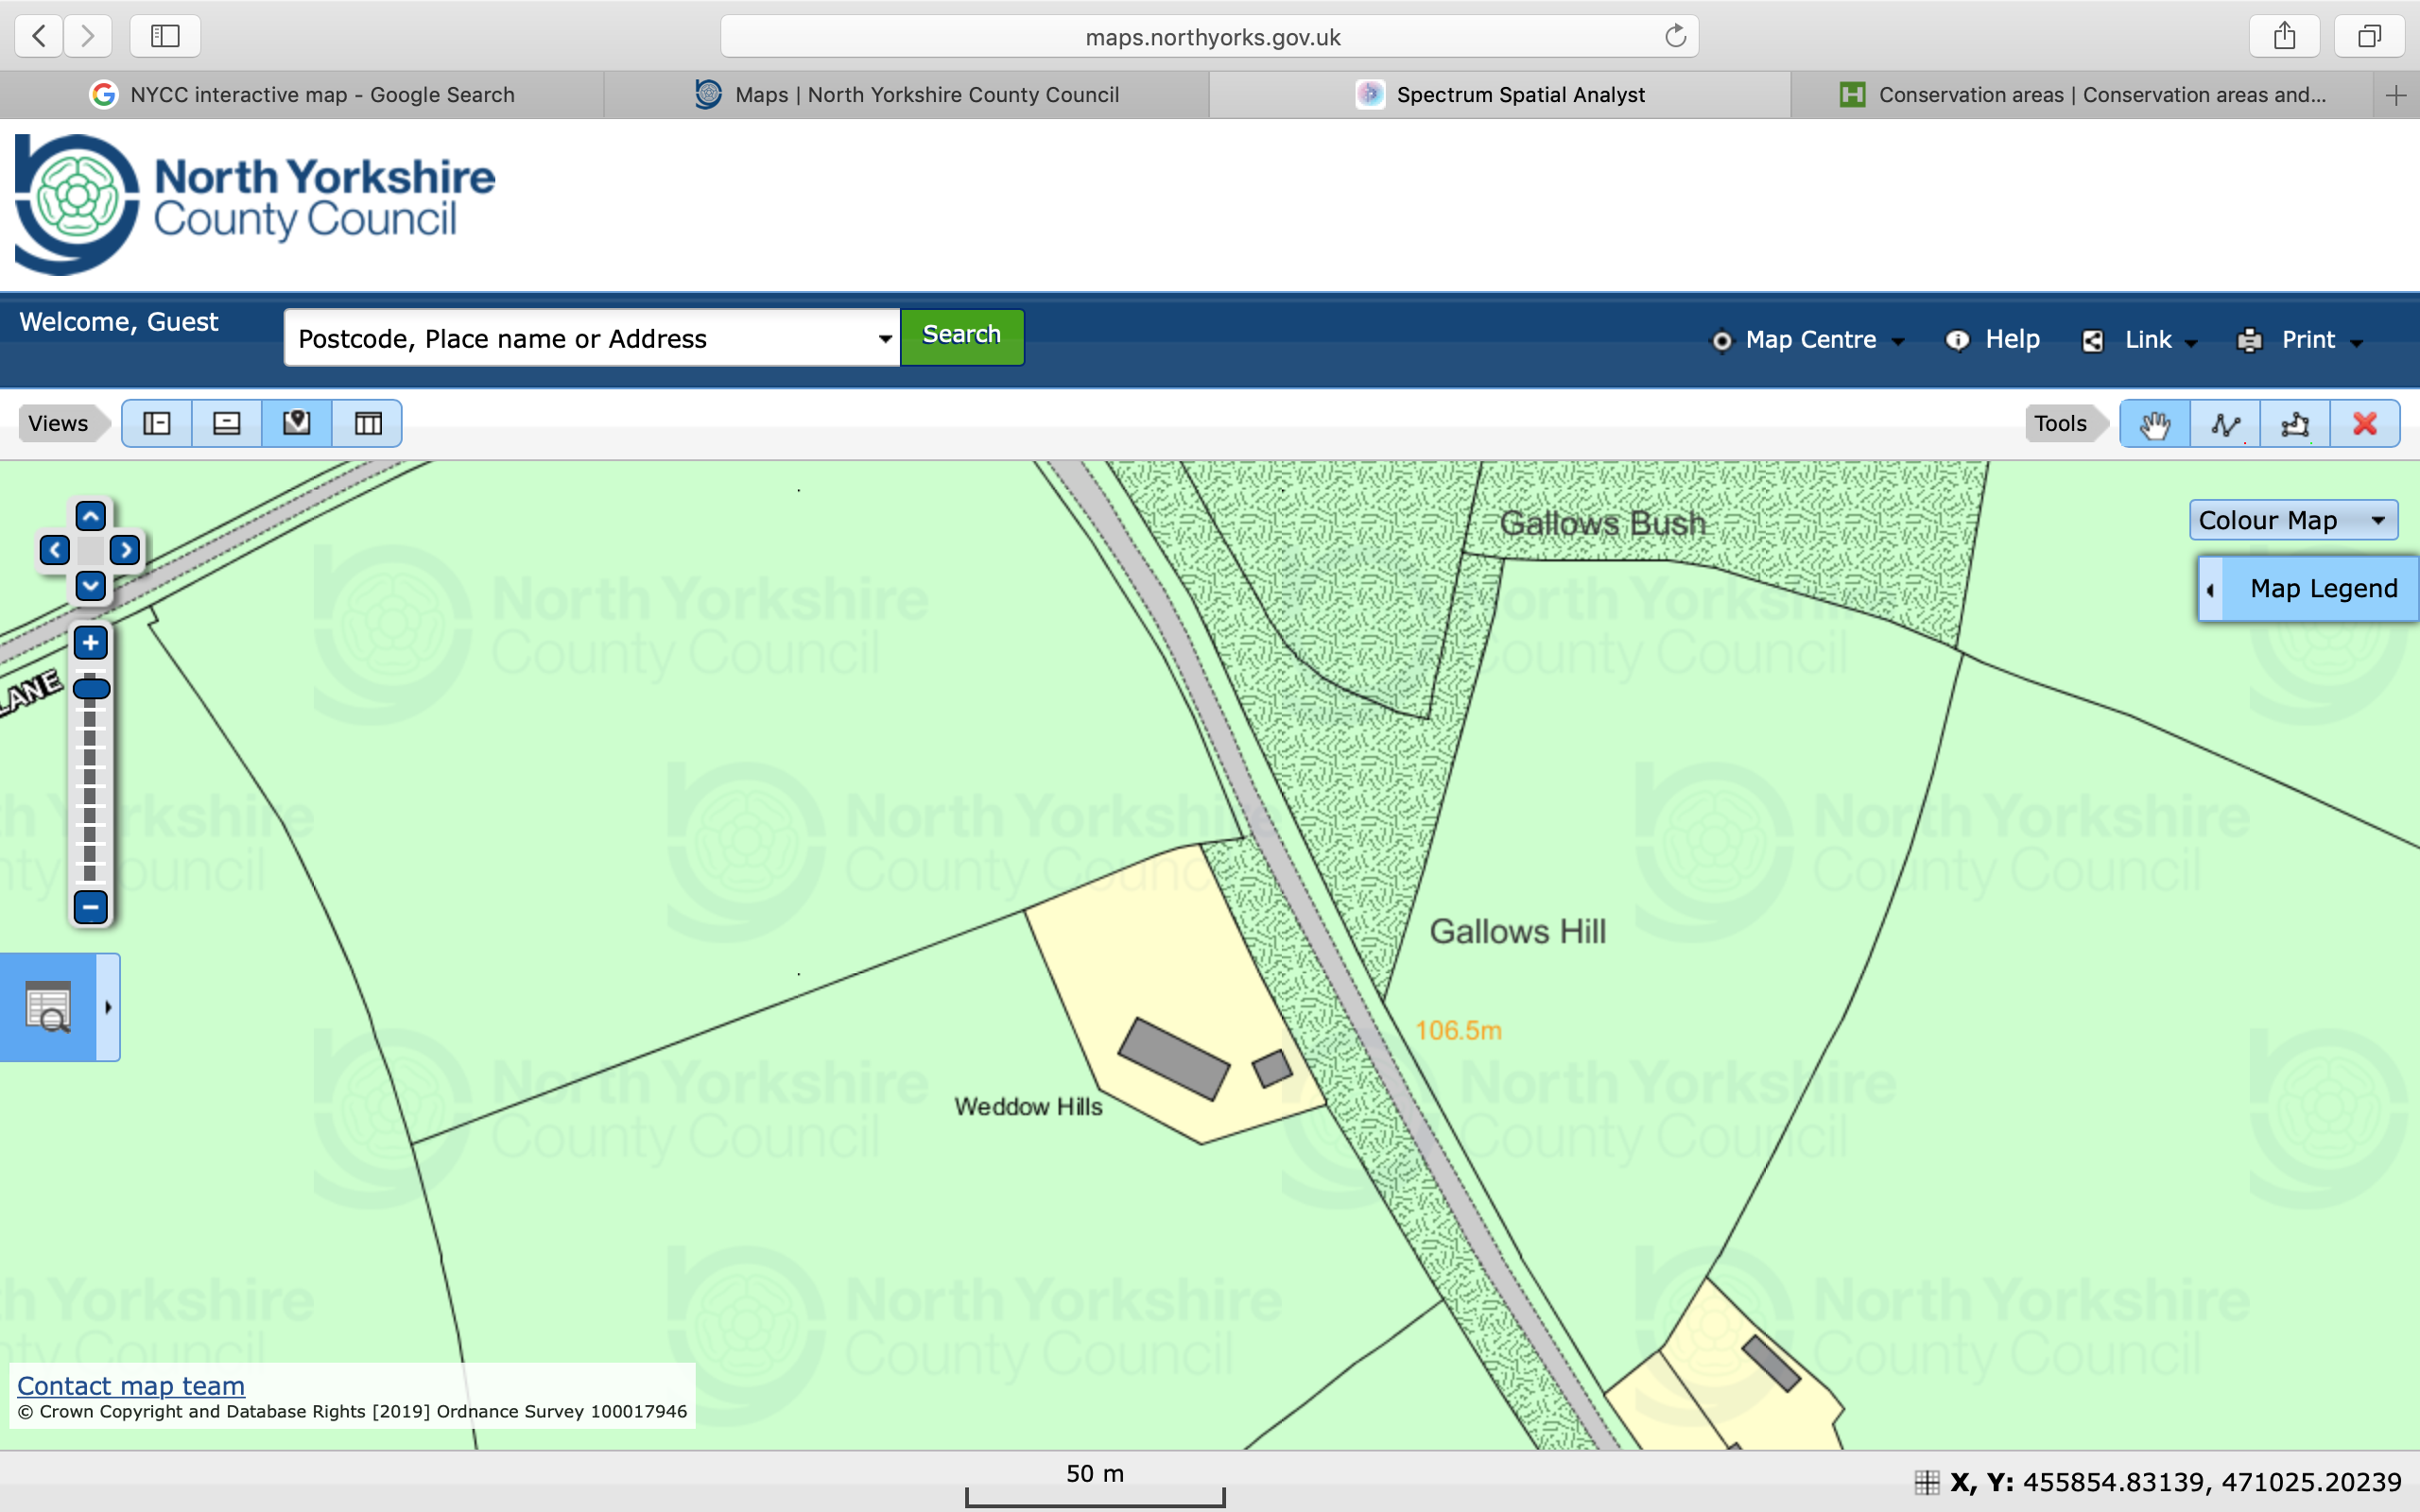Open the Colour Map dropdown
The height and width of the screenshot is (1512, 2420).
coord(2292,520)
